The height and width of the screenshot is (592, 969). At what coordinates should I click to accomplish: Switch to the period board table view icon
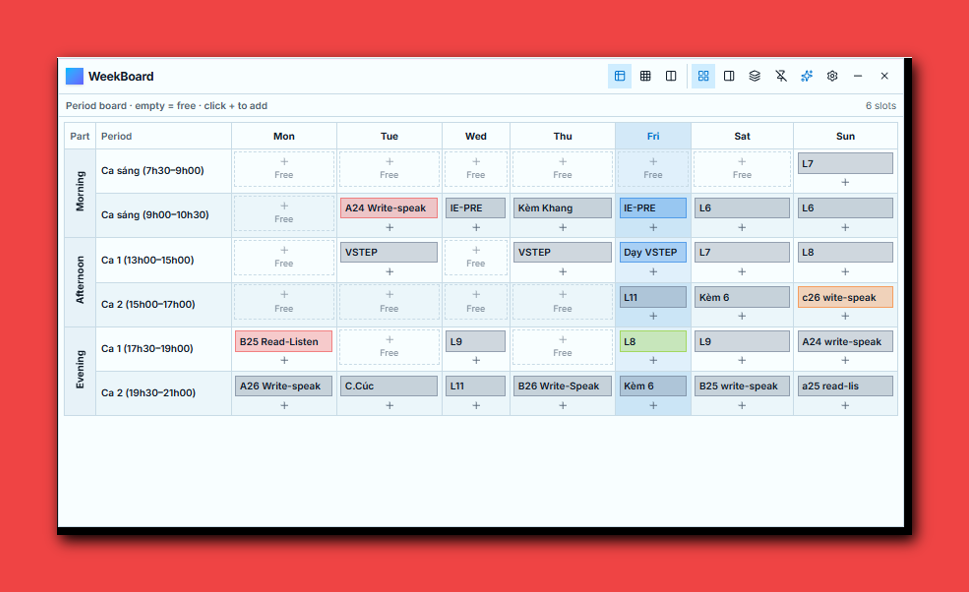pyautogui.click(x=619, y=76)
